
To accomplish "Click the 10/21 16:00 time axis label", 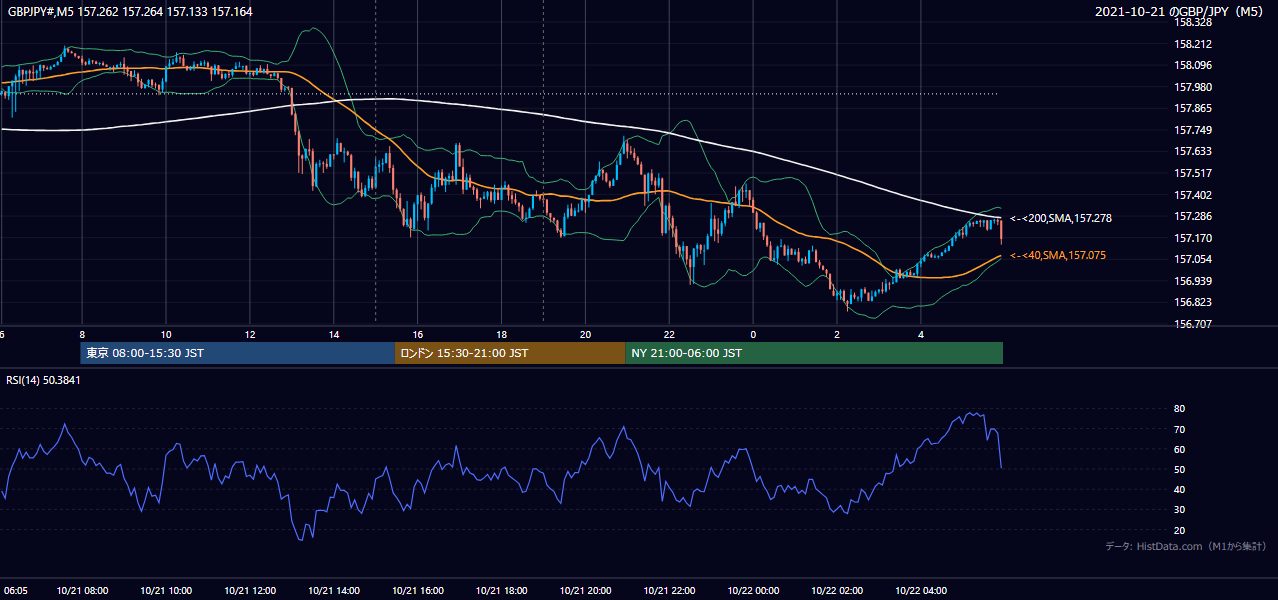I will [418, 591].
